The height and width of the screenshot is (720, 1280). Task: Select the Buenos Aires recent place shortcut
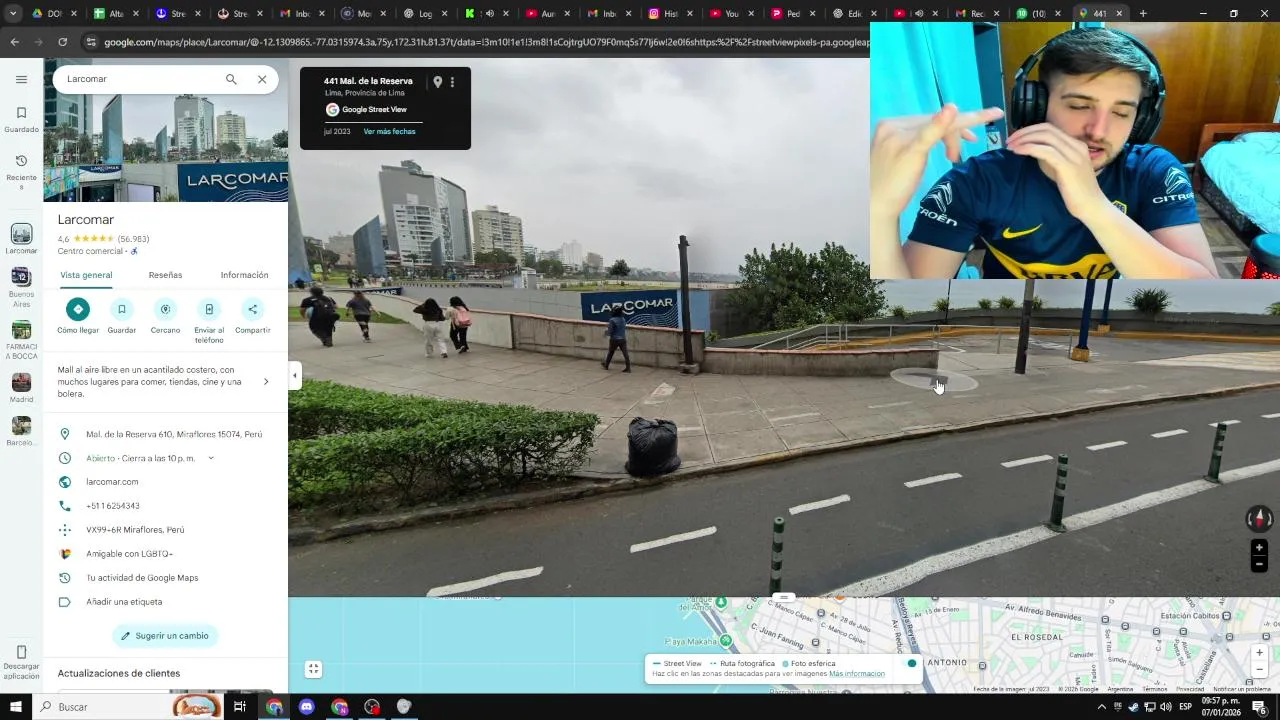point(21,287)
